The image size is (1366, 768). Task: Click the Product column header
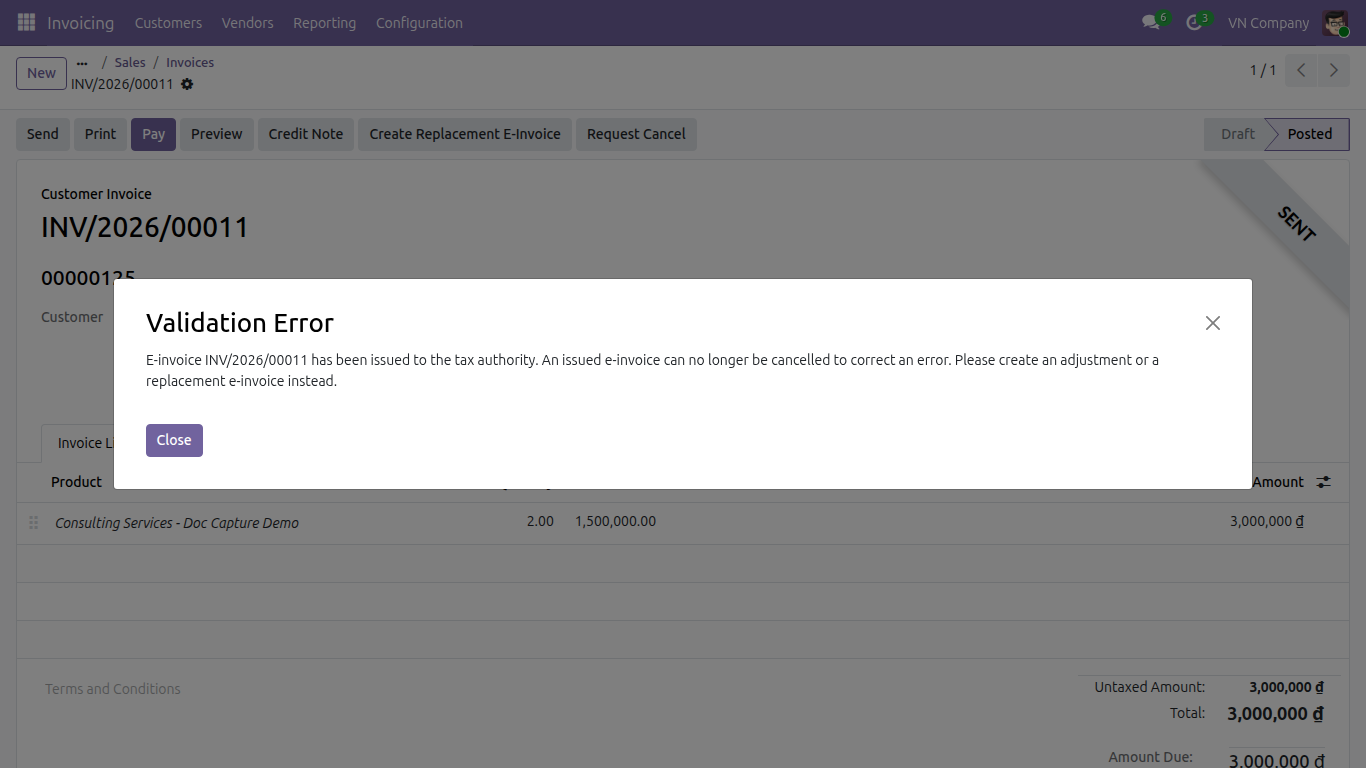coord(76,482)
